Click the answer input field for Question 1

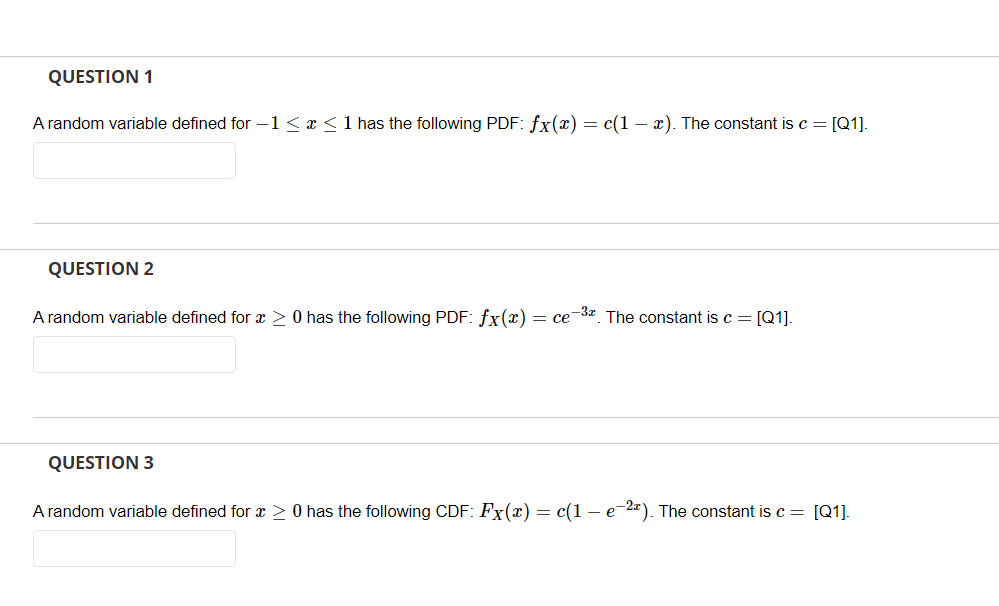pos(134,160)
